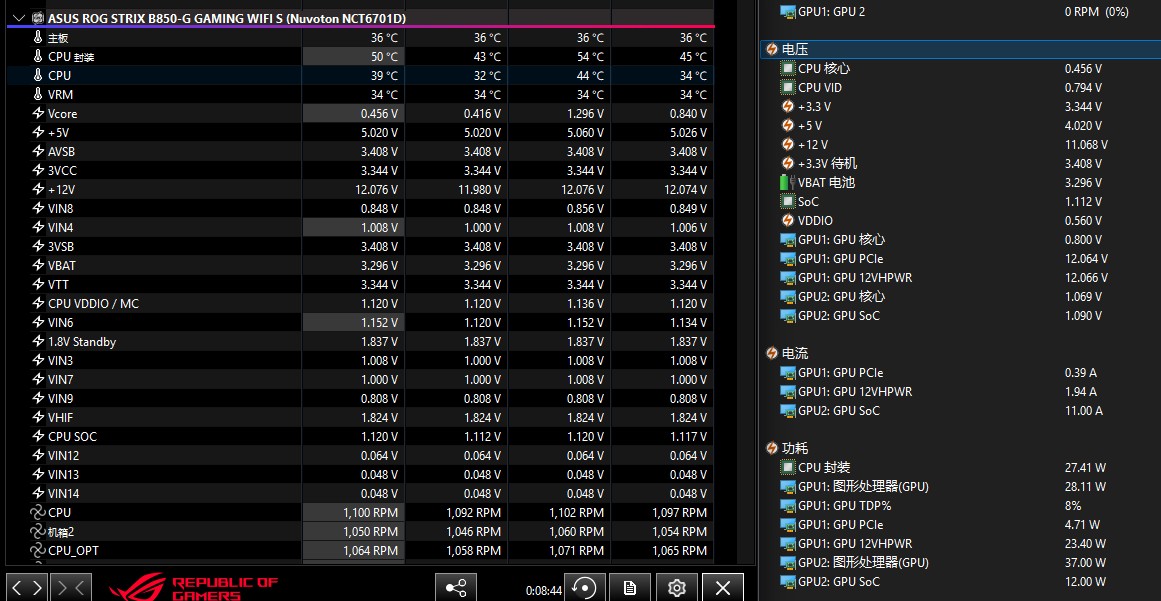Click the 0:08:44 elapsed time readout
This screenshot has height=601, width=1161.
pos(543,591)
